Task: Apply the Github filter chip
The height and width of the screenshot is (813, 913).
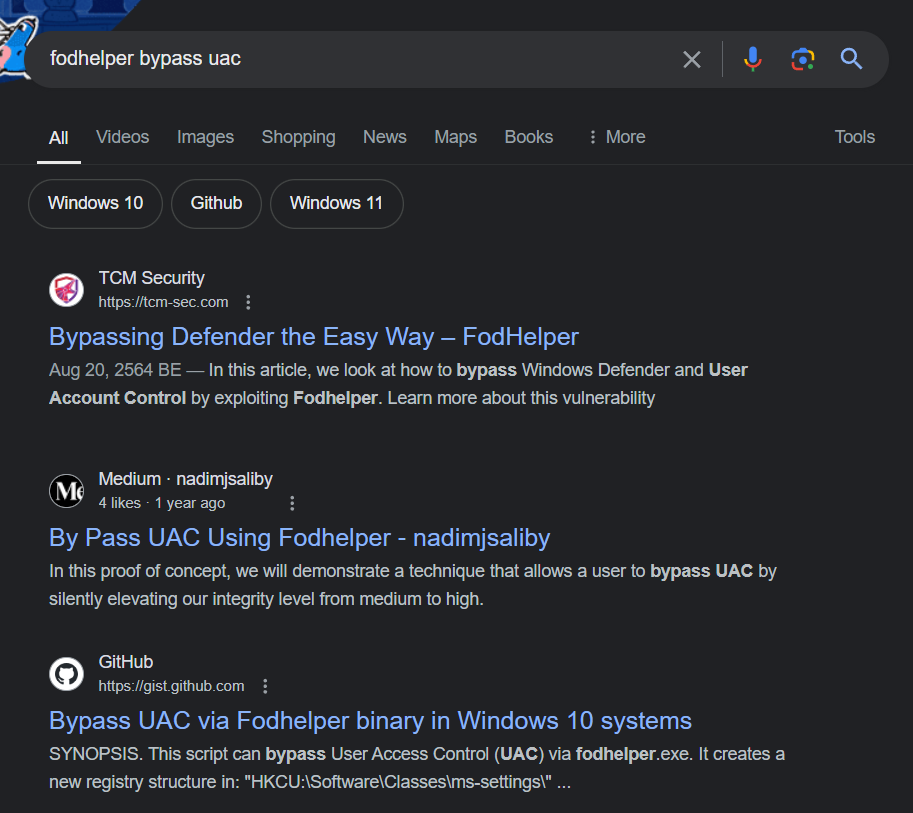Action: tap(216, 203)
